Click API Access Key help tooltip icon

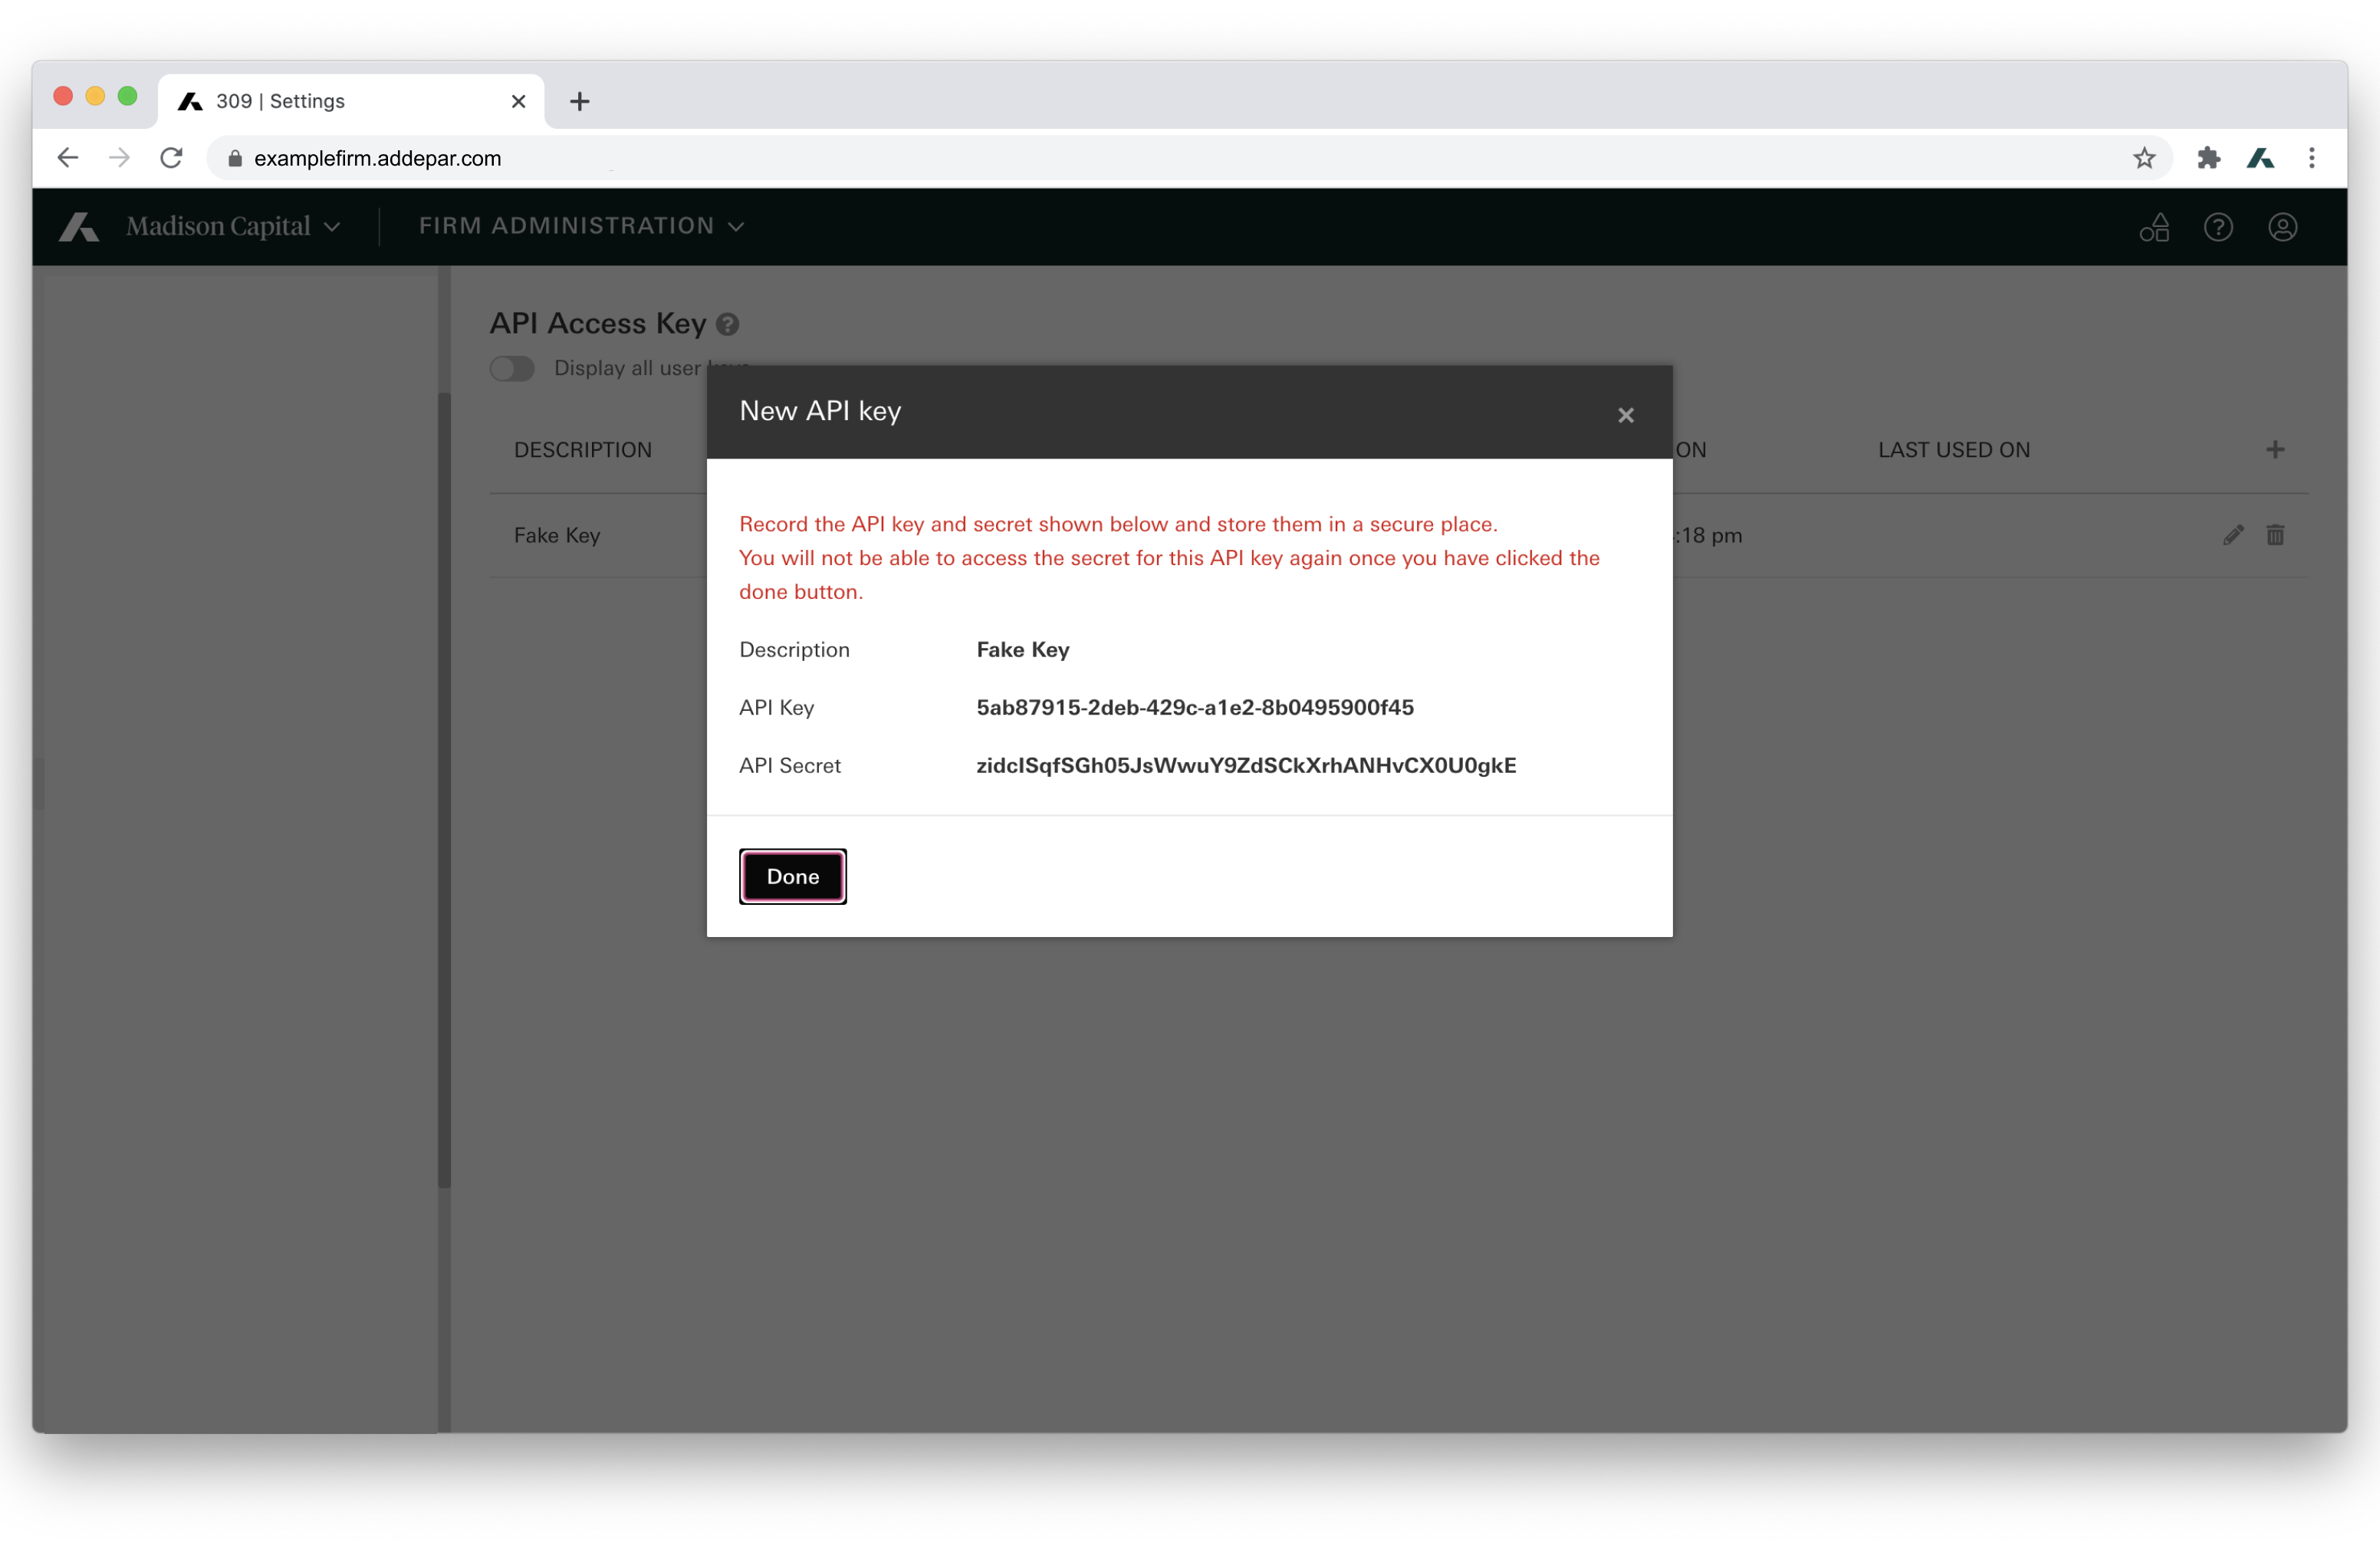(x=728, y=324)
